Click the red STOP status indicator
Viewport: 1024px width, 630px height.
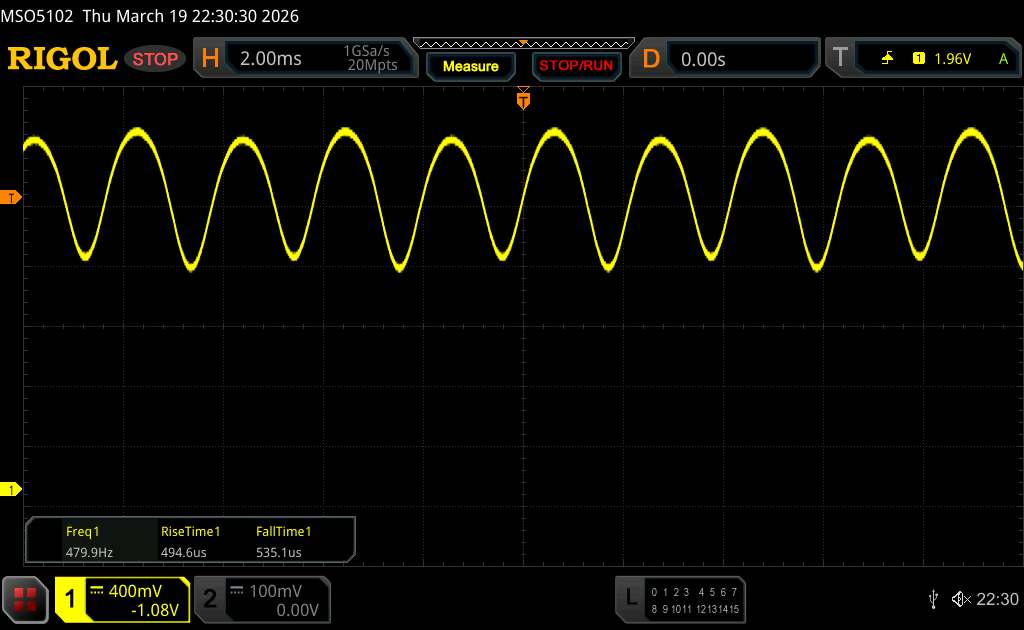156,59
